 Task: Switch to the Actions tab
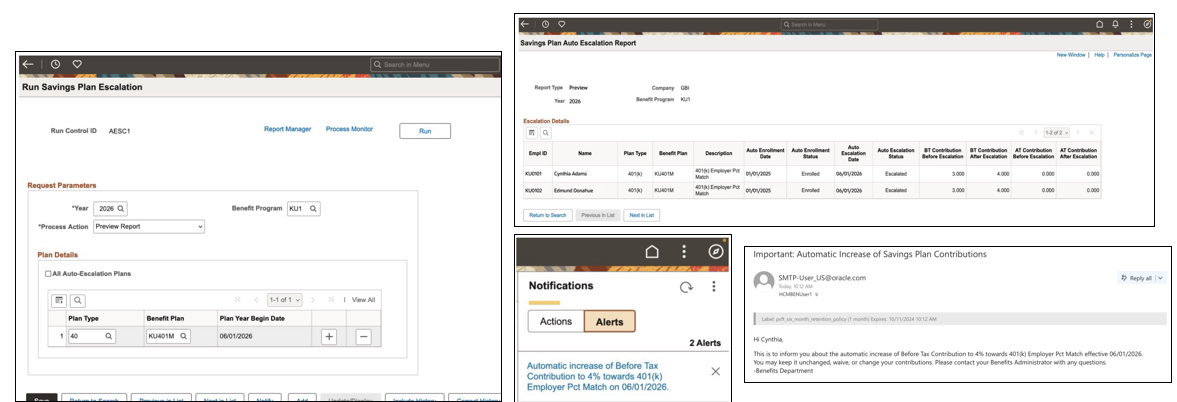(556, 322)
